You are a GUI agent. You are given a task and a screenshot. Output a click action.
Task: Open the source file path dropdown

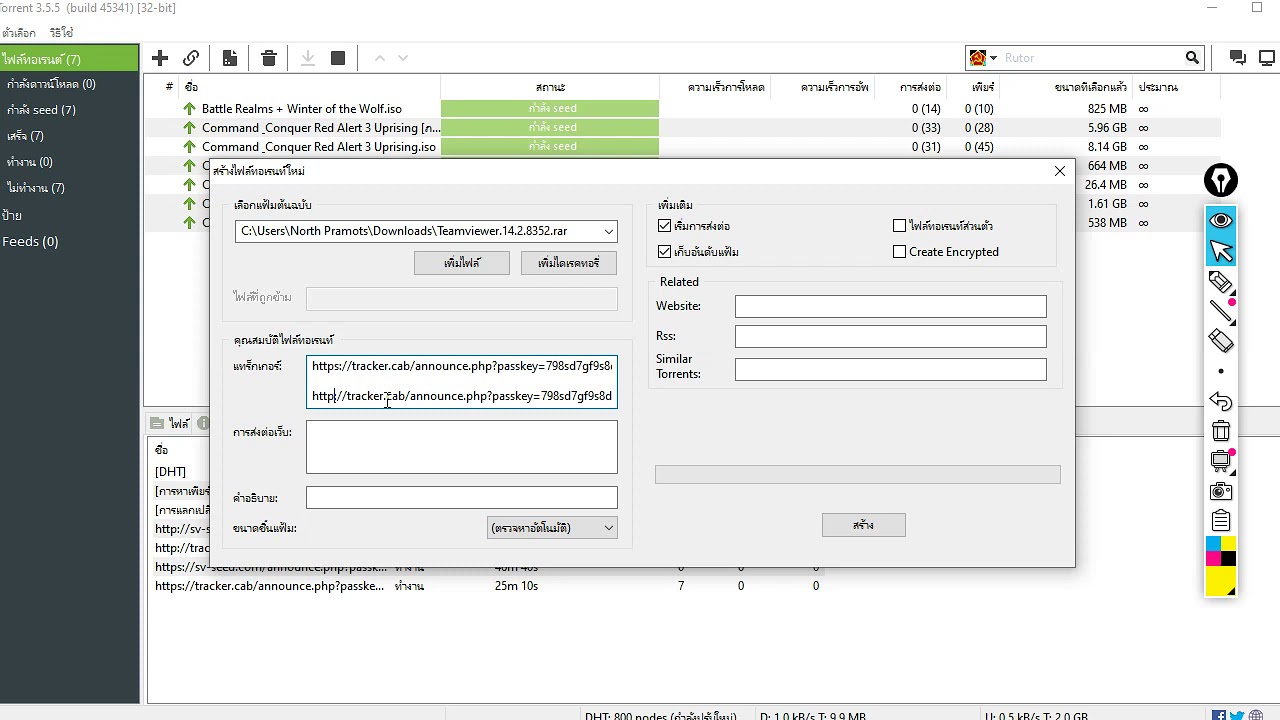pyautogui.click(x=608, y=231)
